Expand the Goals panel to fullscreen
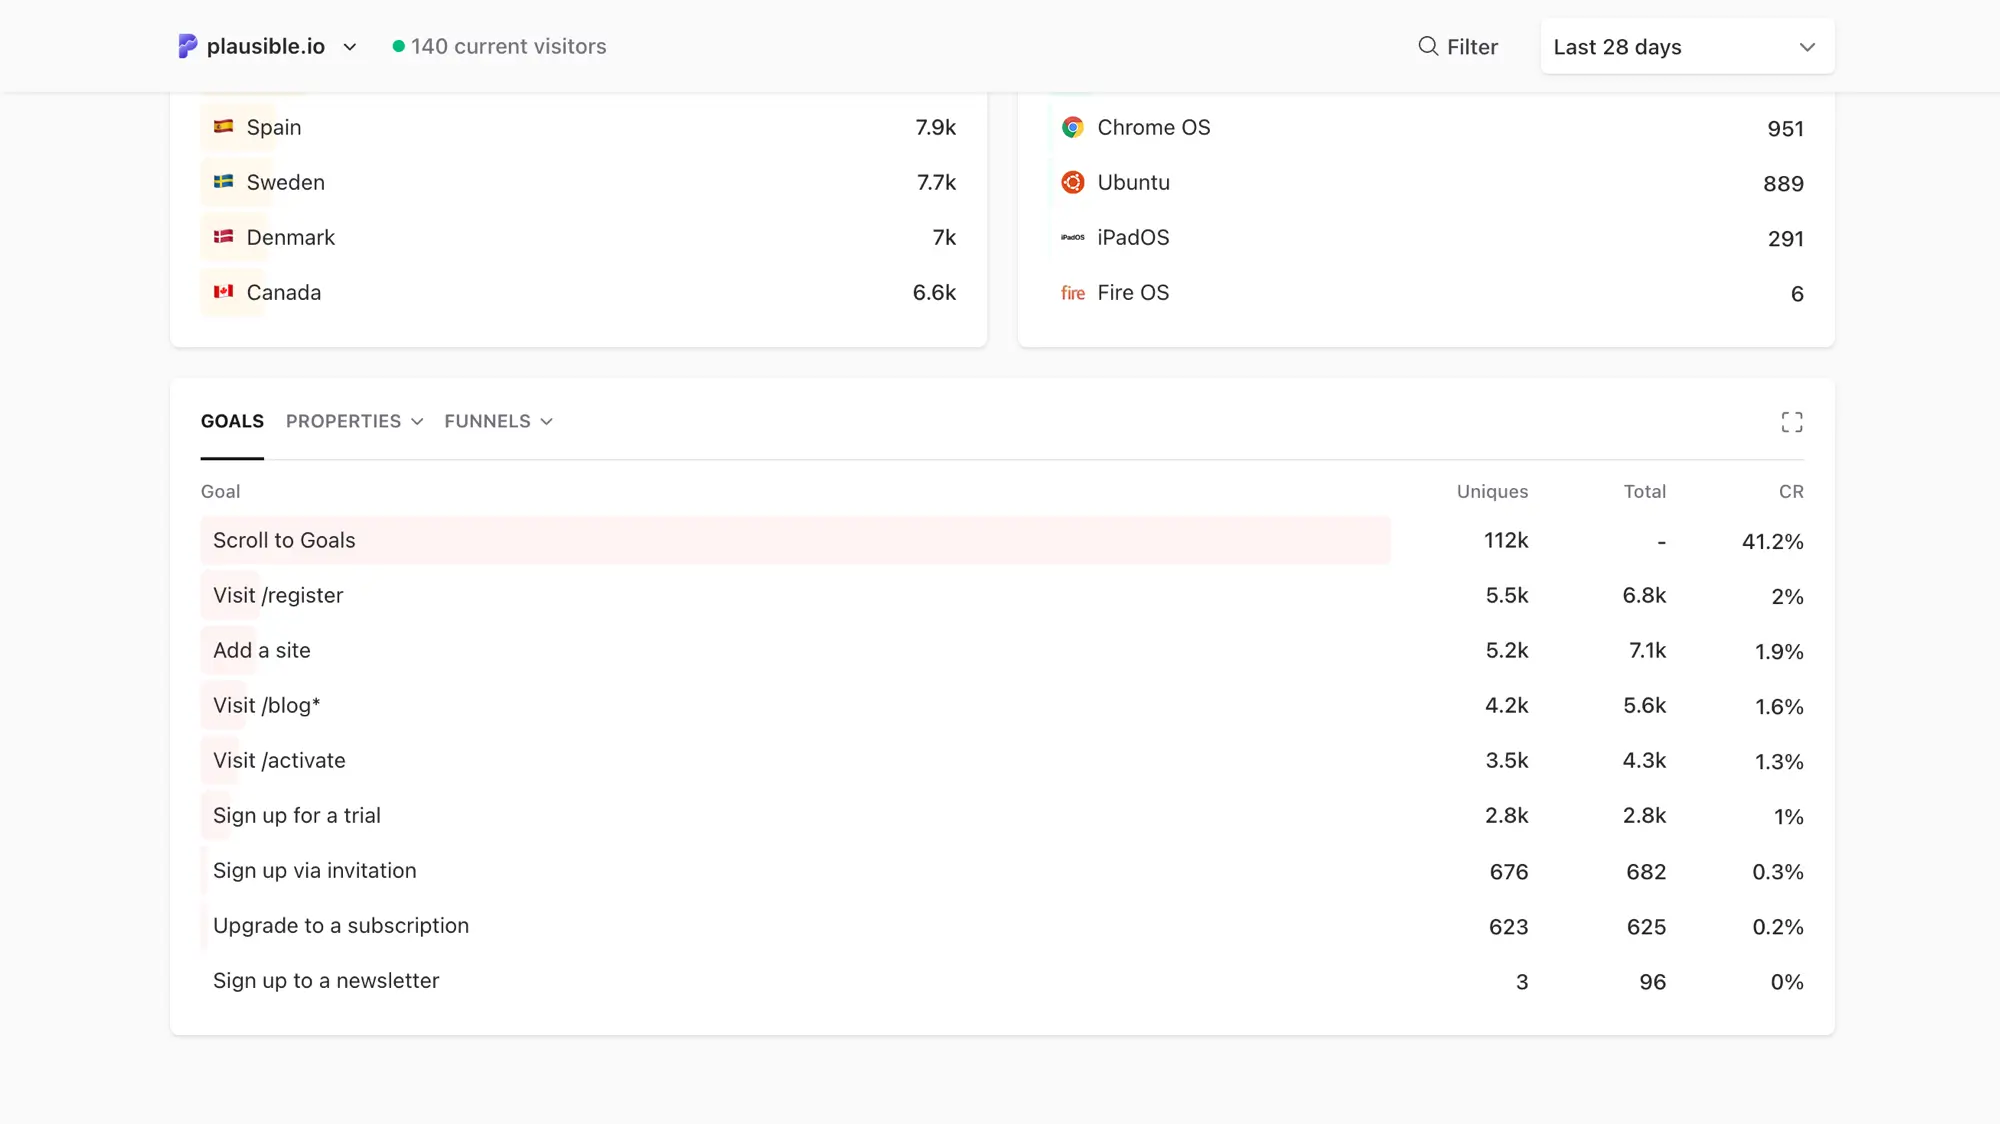The width and height of the screenshot is (2000, 1124). coord(1791,422)
